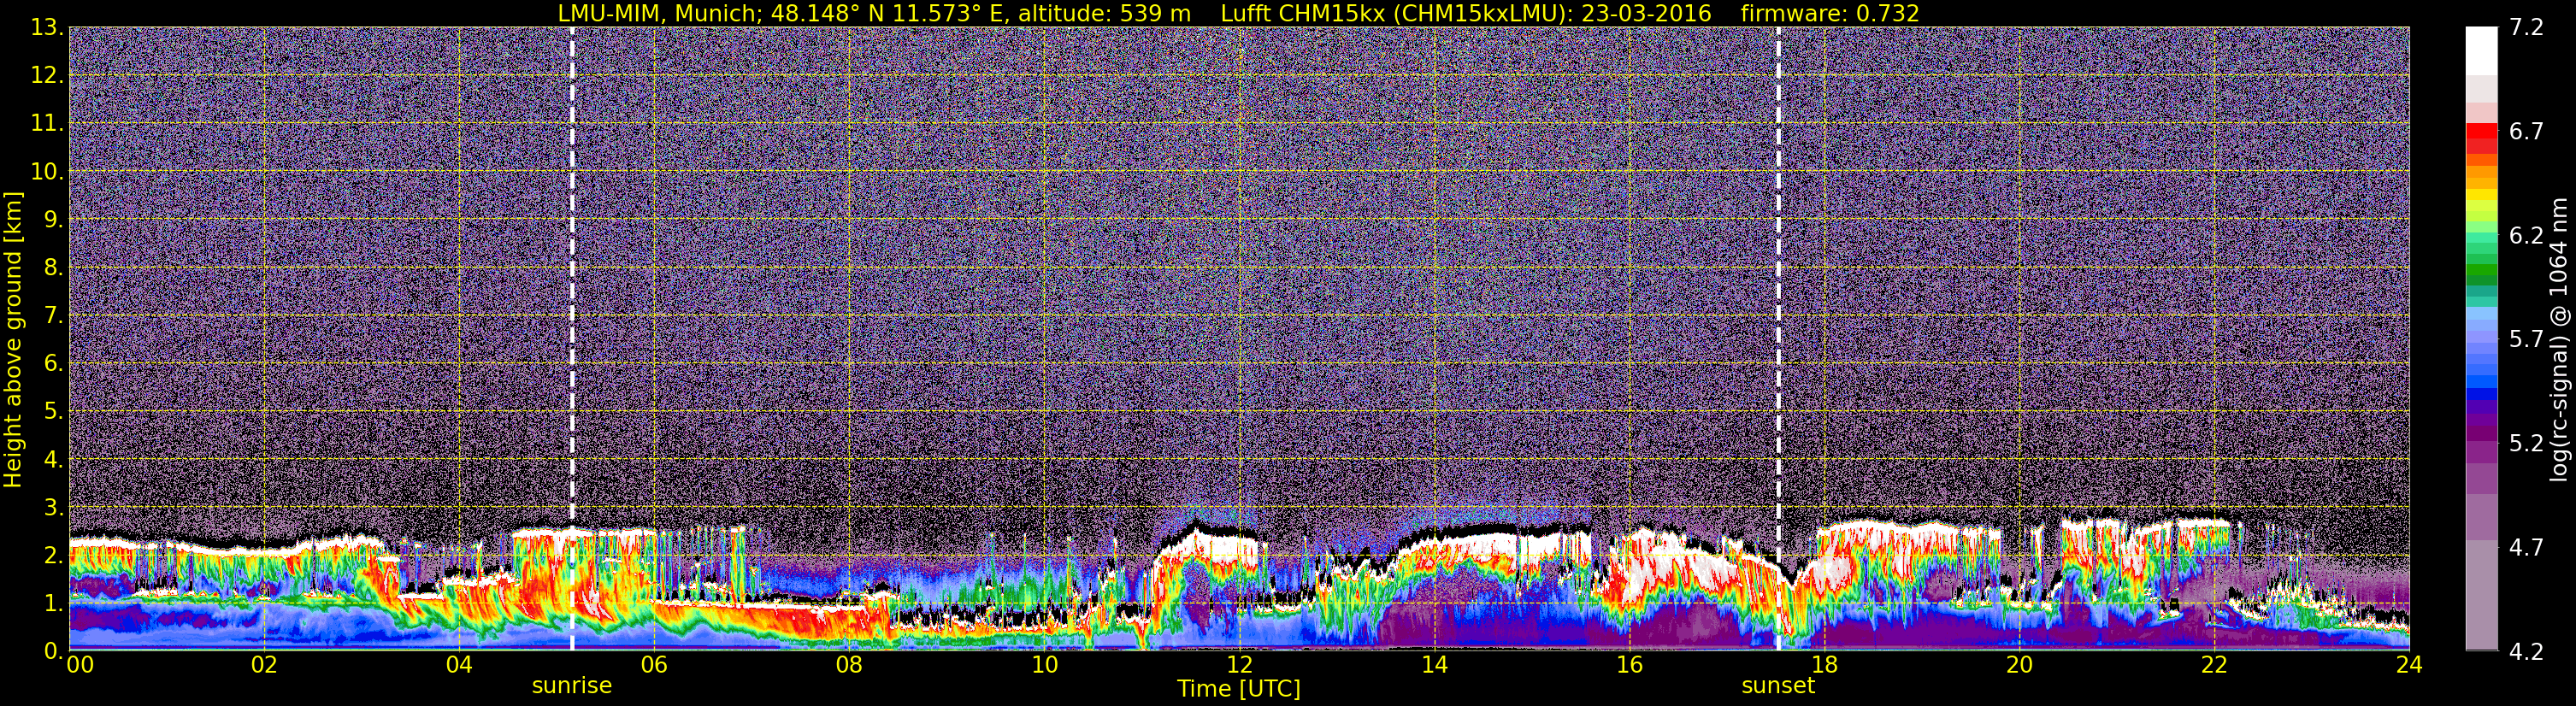2576x706 pixels.
Task: Click the '5.2' colorbar value
Action: 2526,443
